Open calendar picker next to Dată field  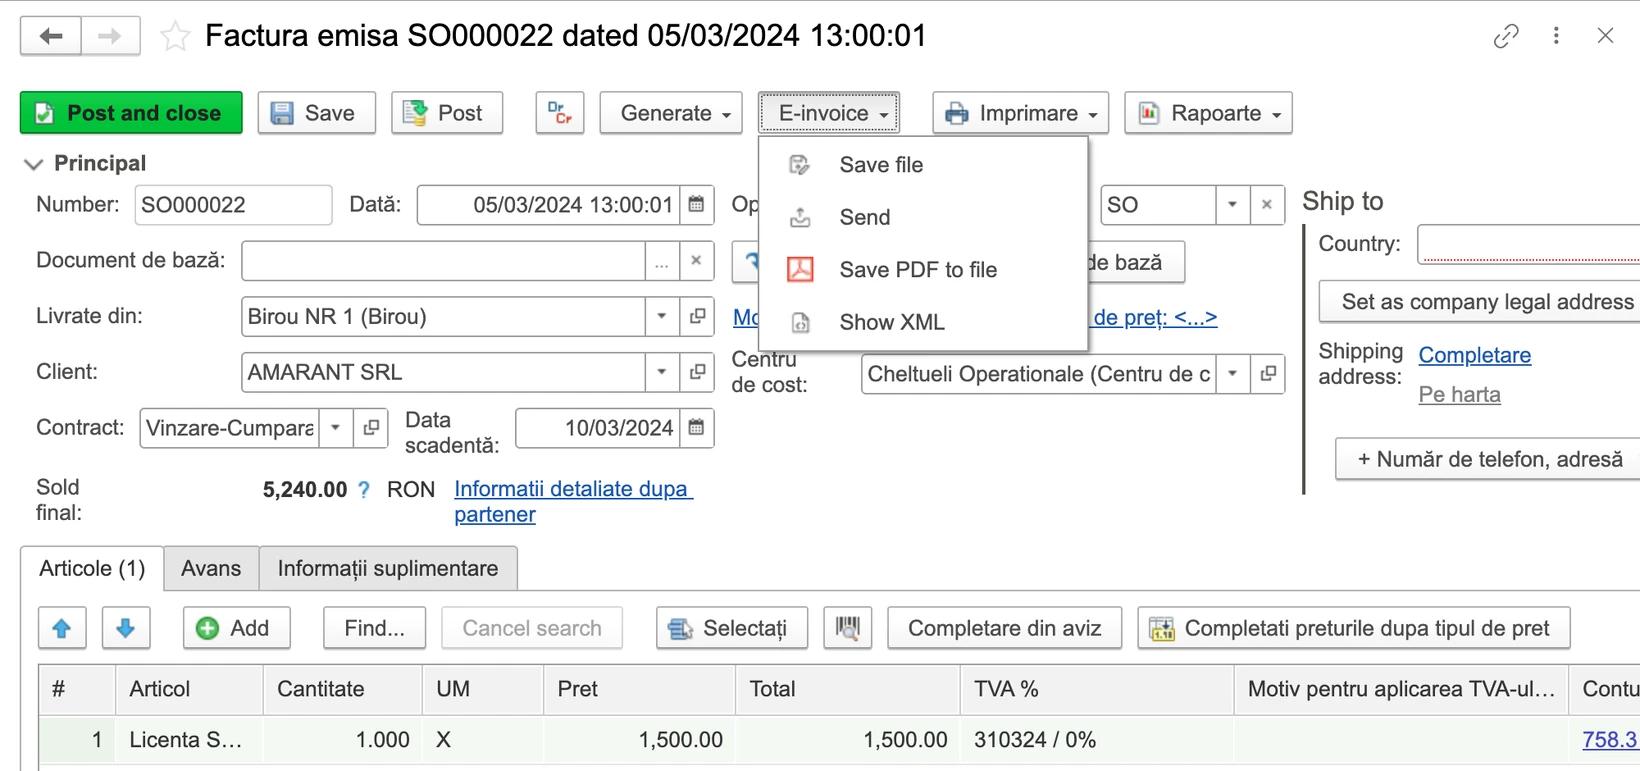tap(697, 205)
